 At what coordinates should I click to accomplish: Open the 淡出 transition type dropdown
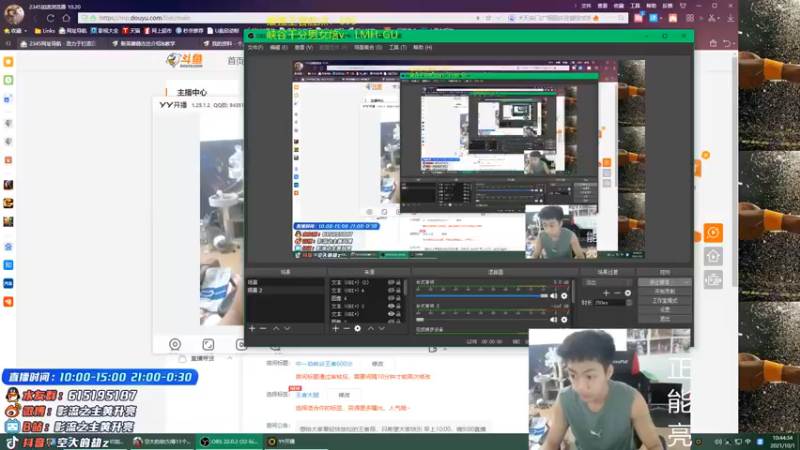(x=608, y=282)
